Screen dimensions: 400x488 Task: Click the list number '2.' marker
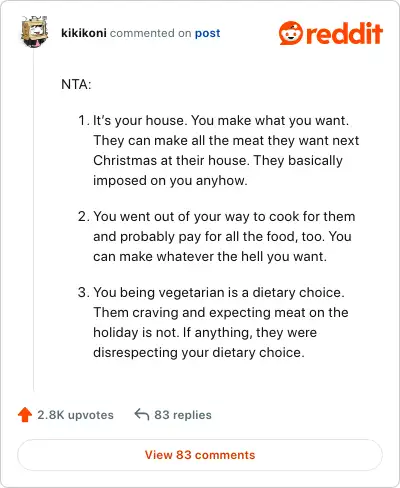(83, 216)
